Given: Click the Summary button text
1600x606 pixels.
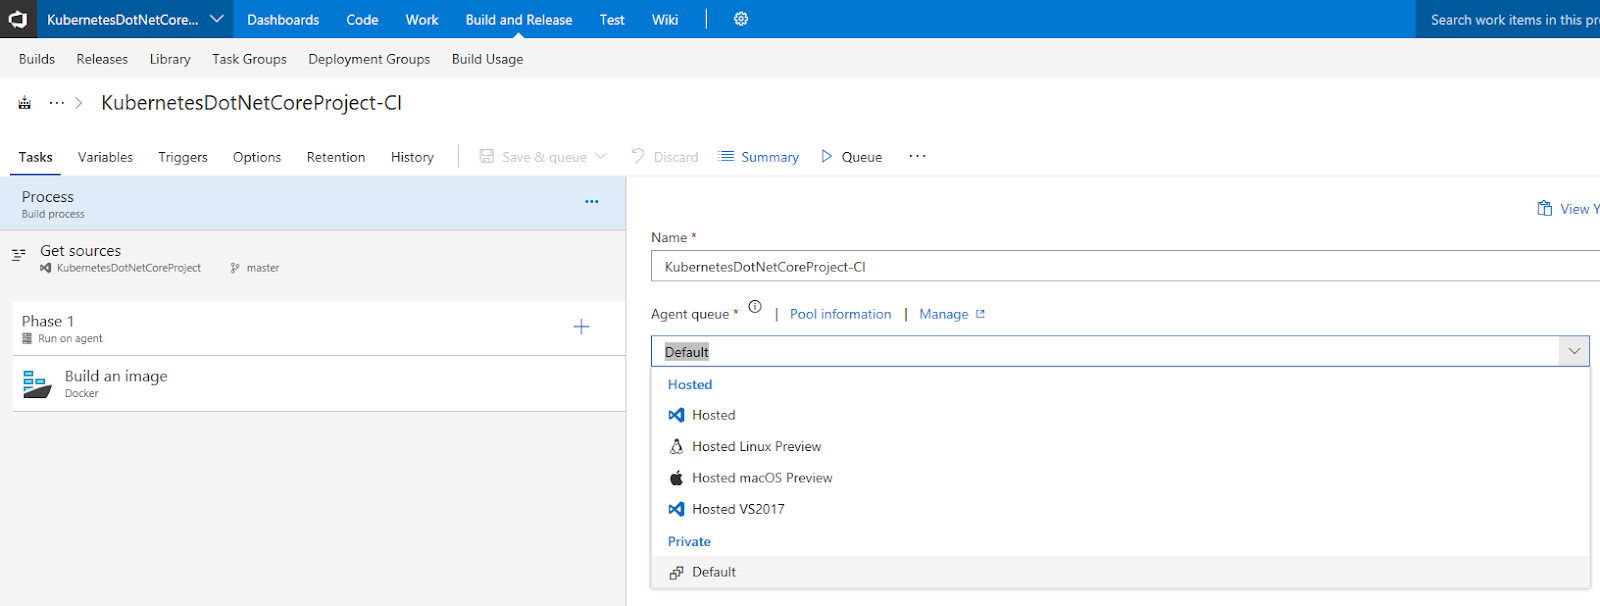Looking at the screenshot, I should (770, 157).
